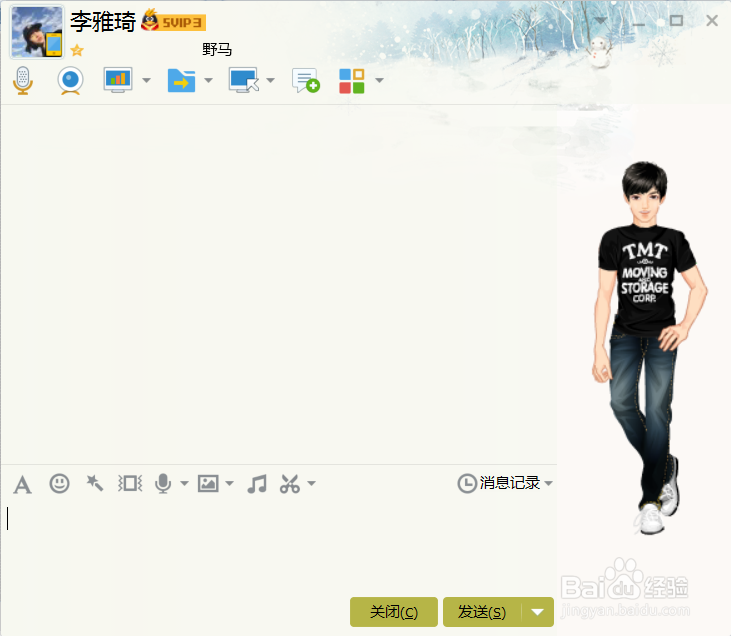Expand the apps dropdown arrow
The image size is (731, 636).
(379, 80)
